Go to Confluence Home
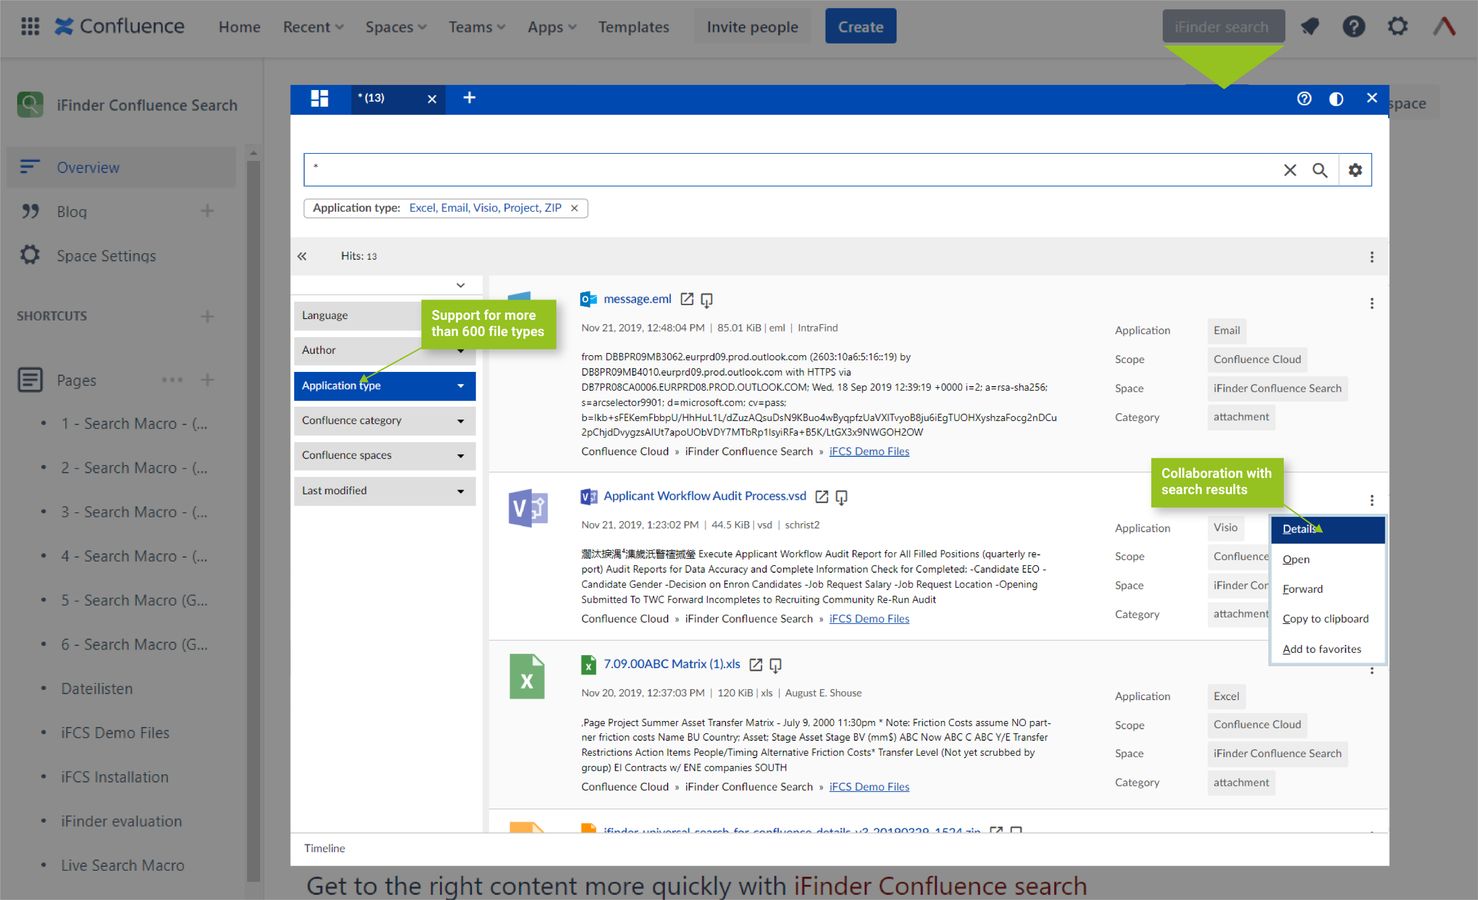 [240, 27]
